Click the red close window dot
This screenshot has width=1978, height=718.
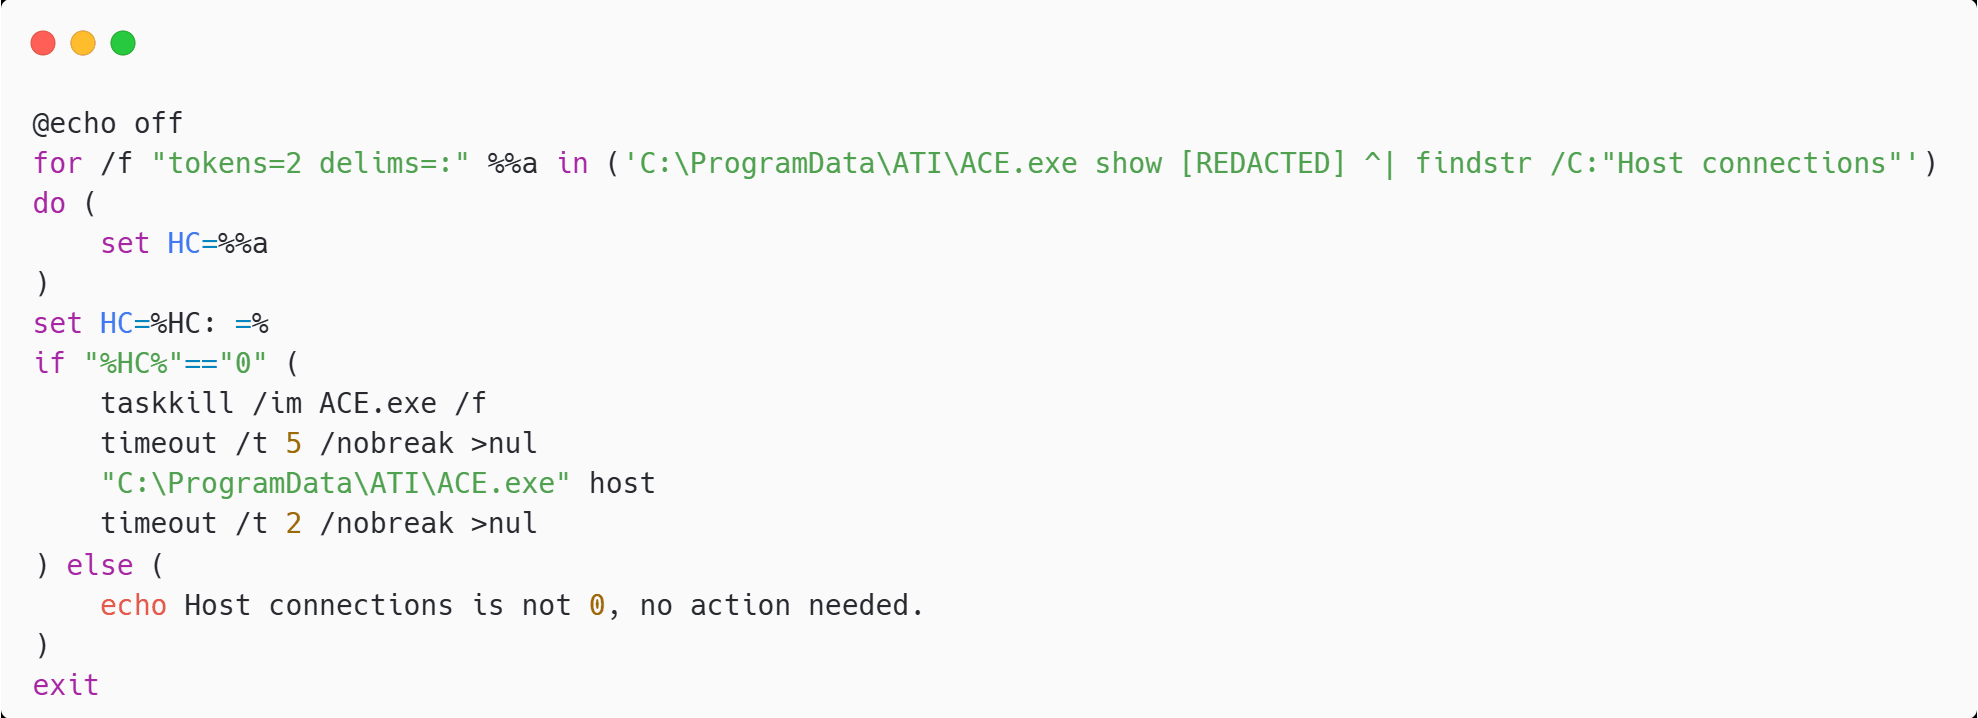coord(43,43)
